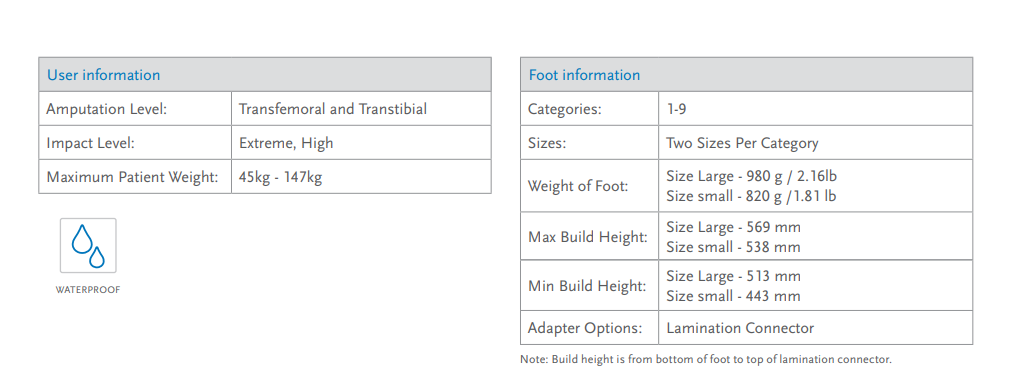Select the Impact Level label cell
Screen dimensions: 1036x375
click(x=135, y=143)
